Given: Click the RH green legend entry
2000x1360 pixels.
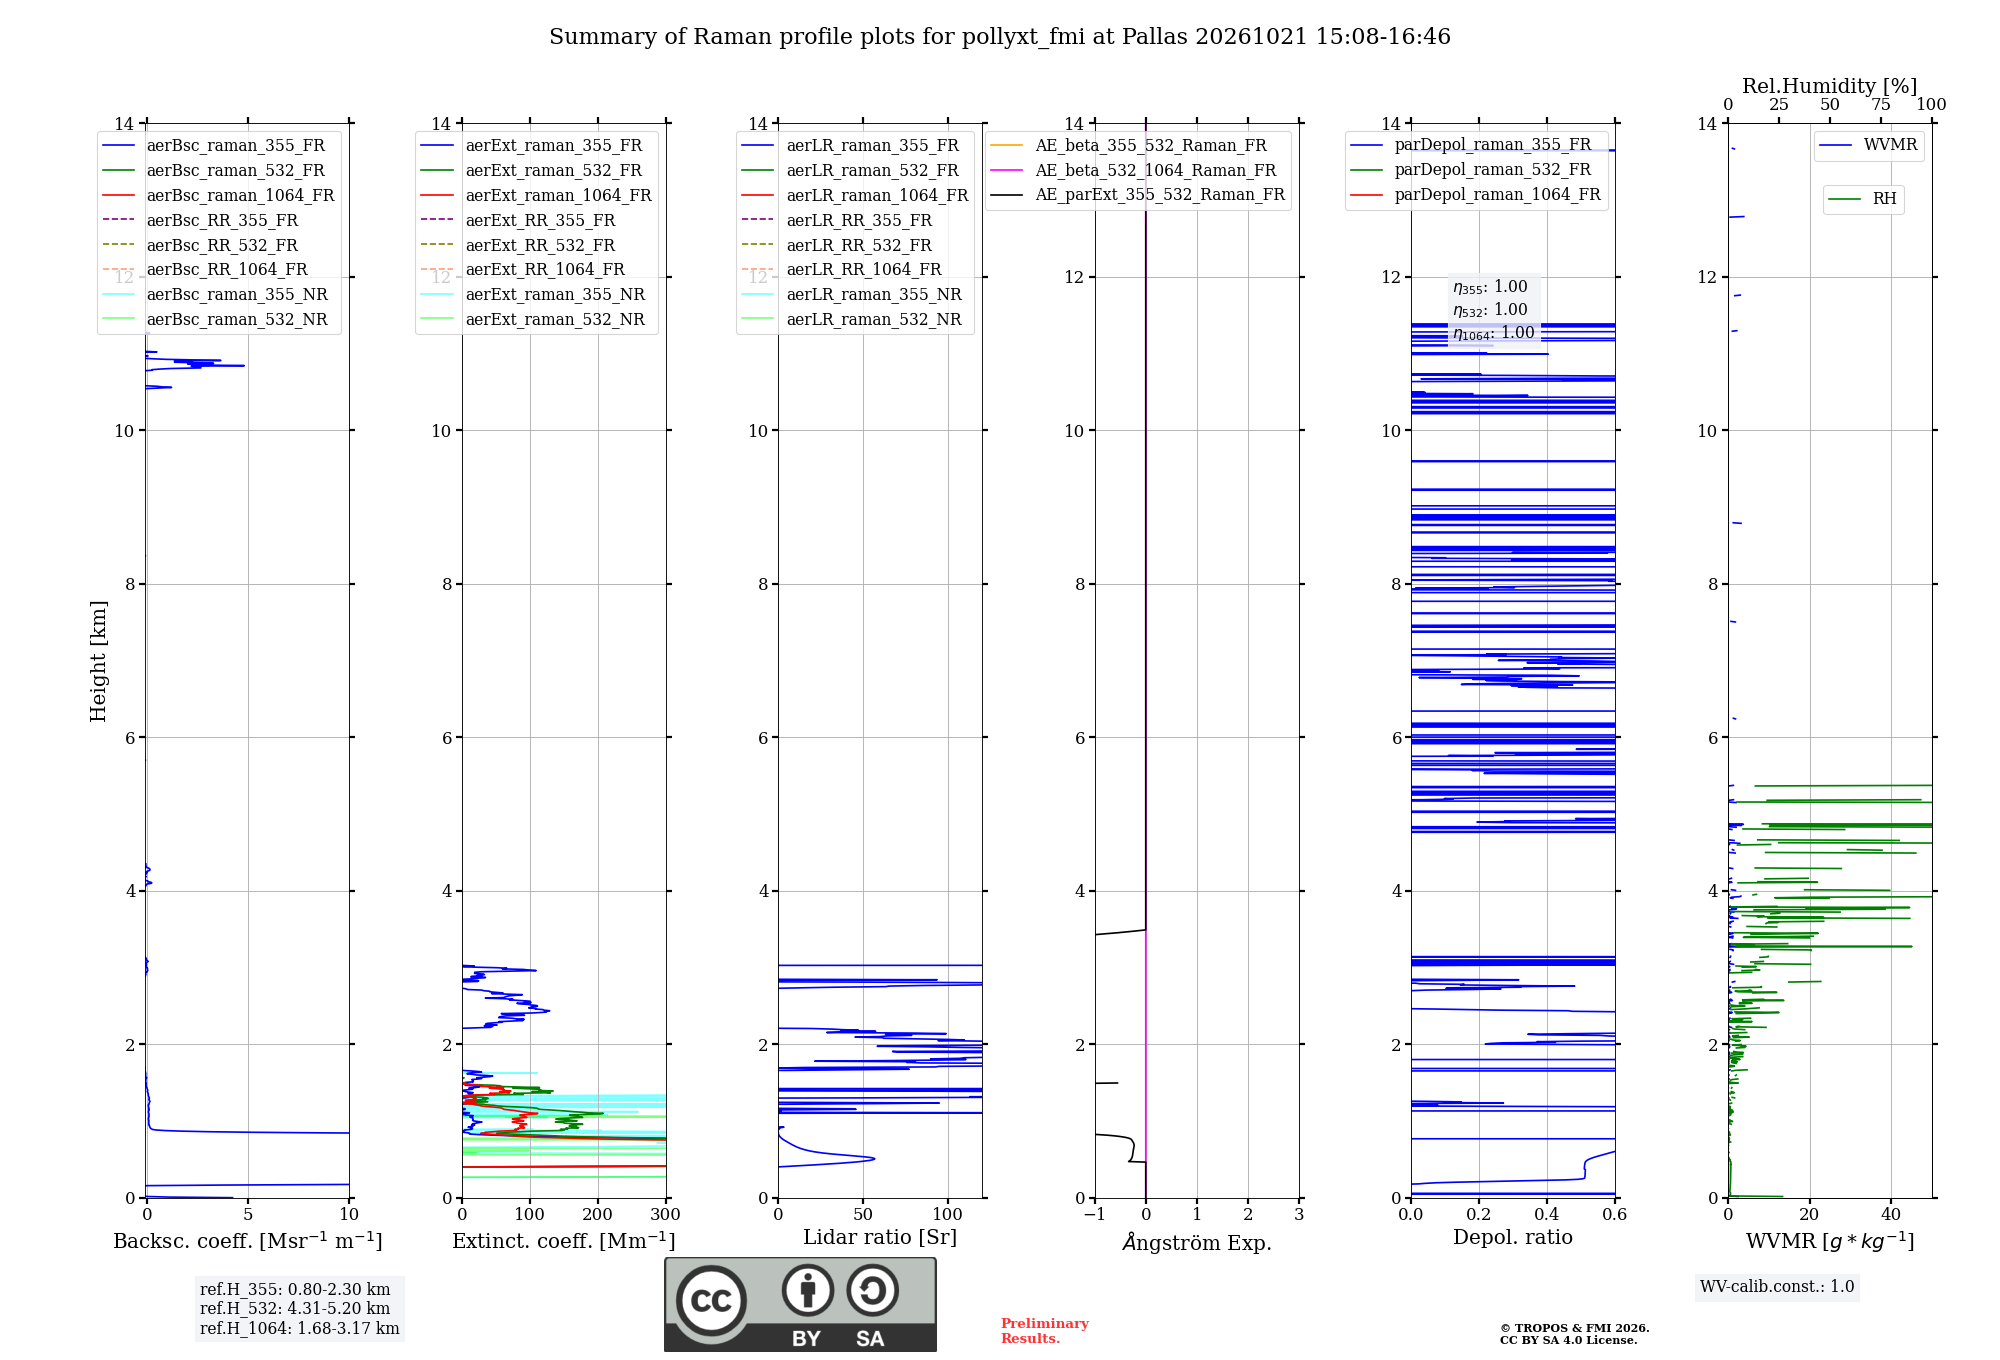Looking at the screenshot, I should (x=1862, y=199).
